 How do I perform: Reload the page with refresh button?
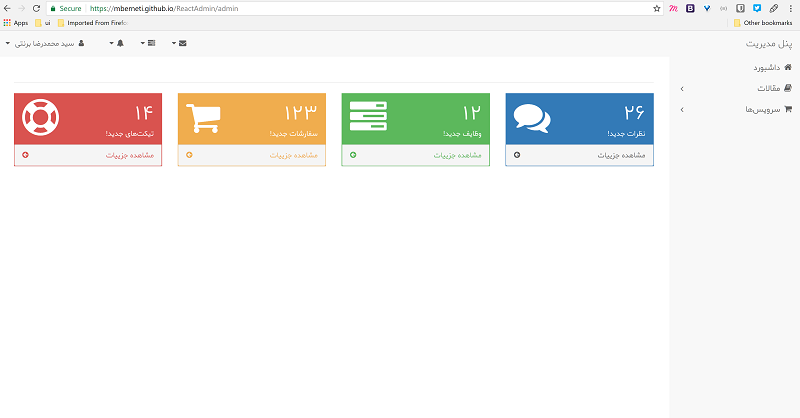36,8
